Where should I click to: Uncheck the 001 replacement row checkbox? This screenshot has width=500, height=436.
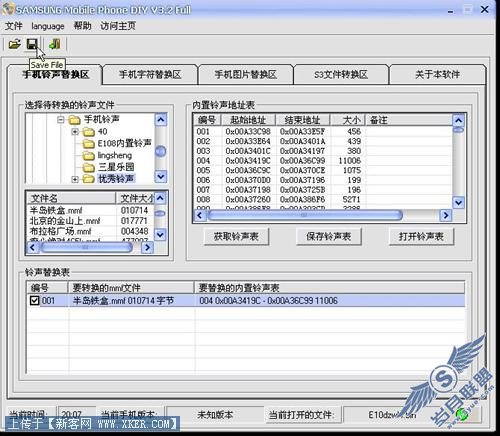[34, 301]
